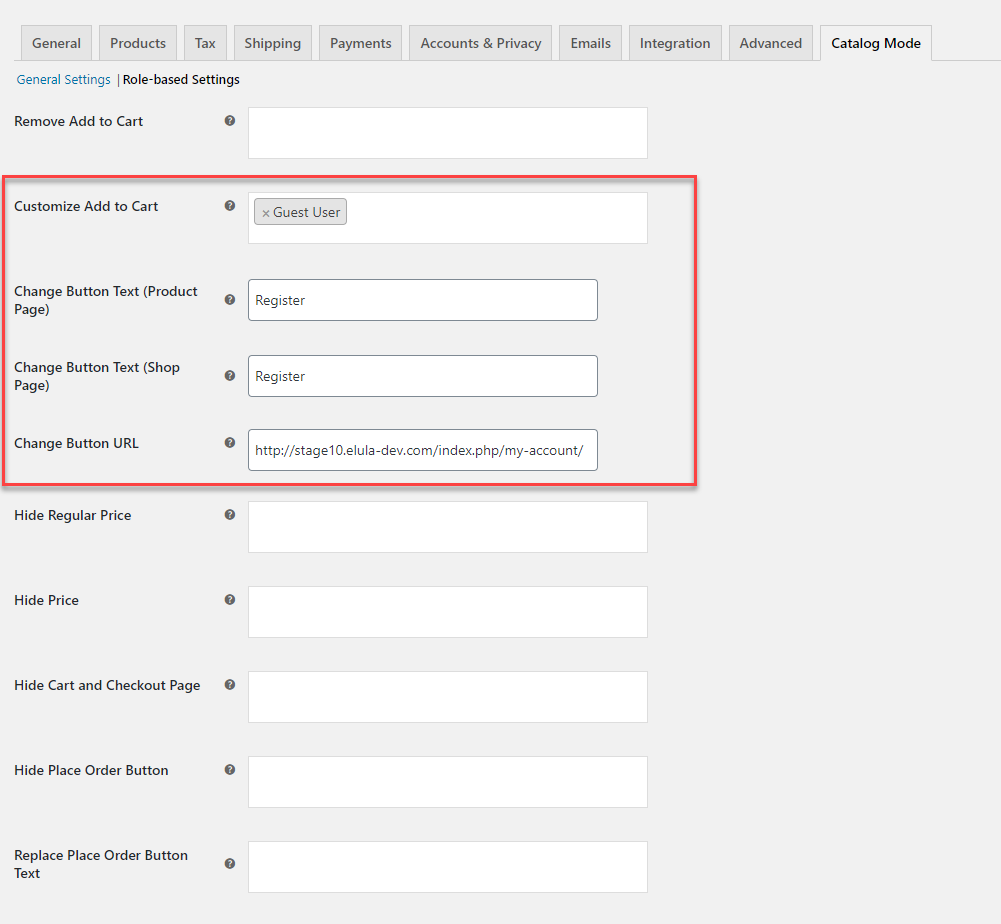
Task: Click help icon next to Remove Add to Cart
Action: 230,121
